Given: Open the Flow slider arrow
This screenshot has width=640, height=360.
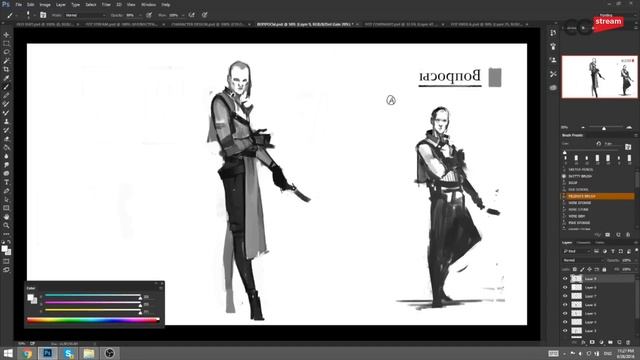Looking at the screenshot, I should point(182,15).
